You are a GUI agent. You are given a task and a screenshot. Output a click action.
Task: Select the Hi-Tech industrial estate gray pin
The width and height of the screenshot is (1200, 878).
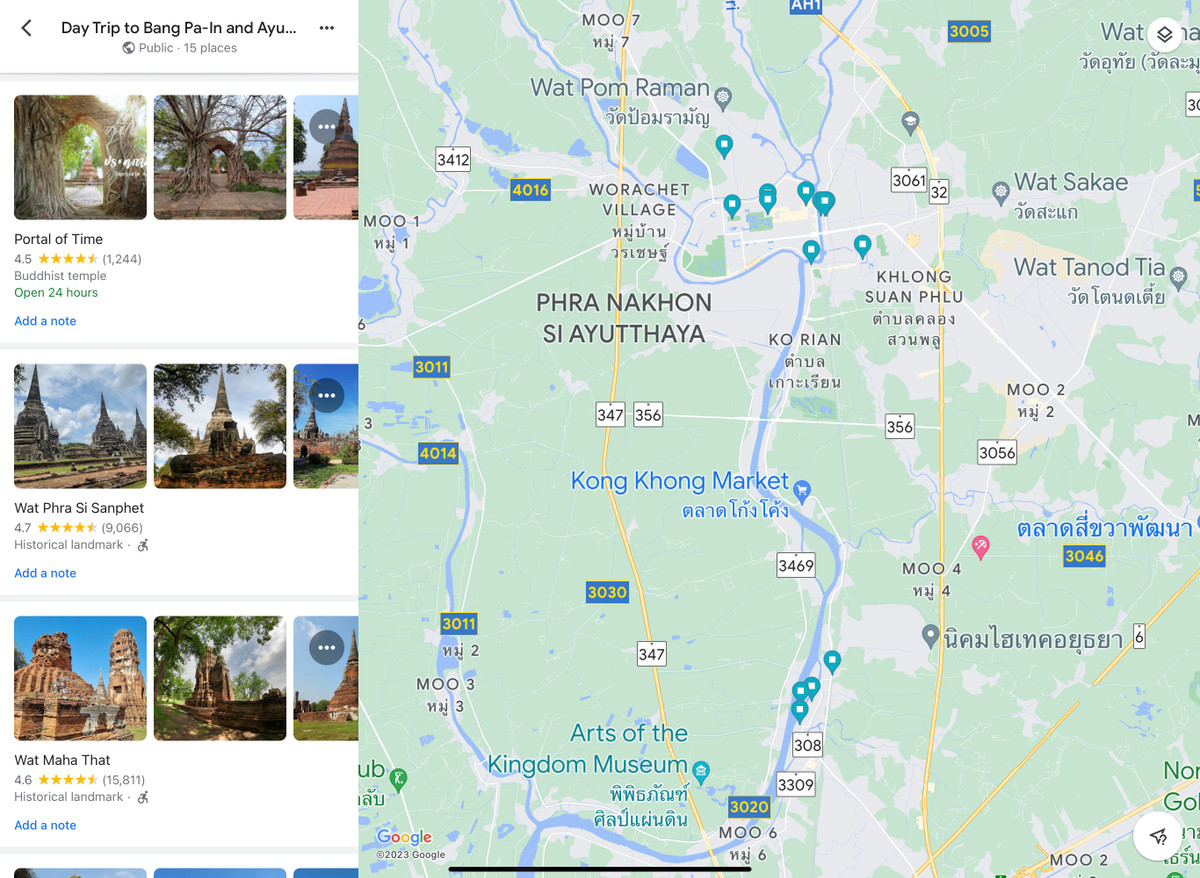tap(930, 635)
